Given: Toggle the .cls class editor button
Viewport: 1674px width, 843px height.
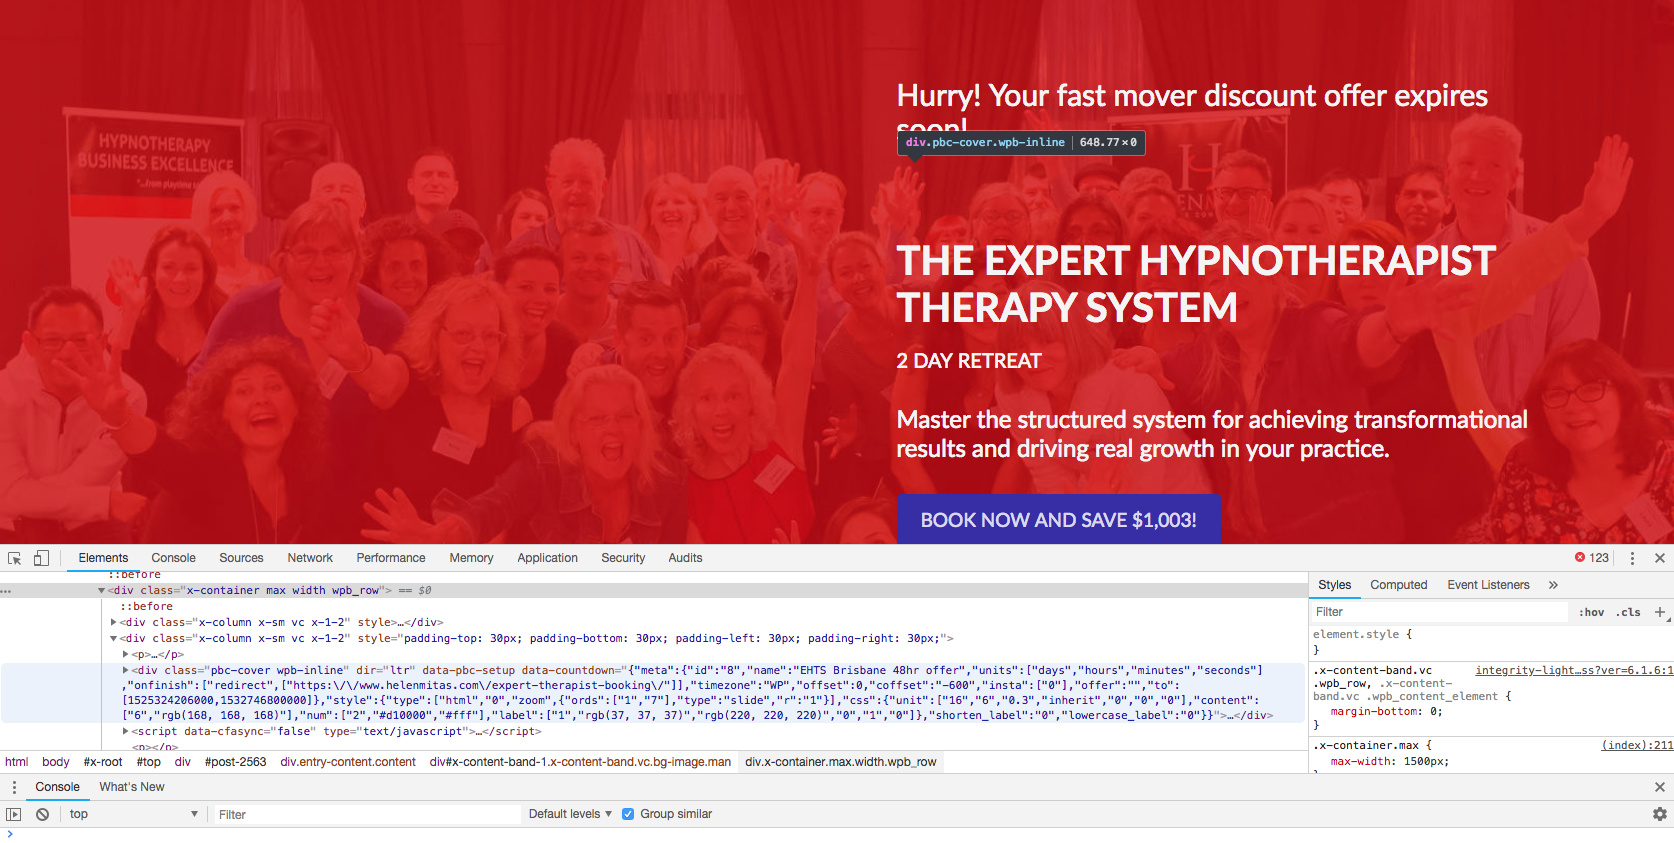Looking at the screenshot, I should point(1628,612).
